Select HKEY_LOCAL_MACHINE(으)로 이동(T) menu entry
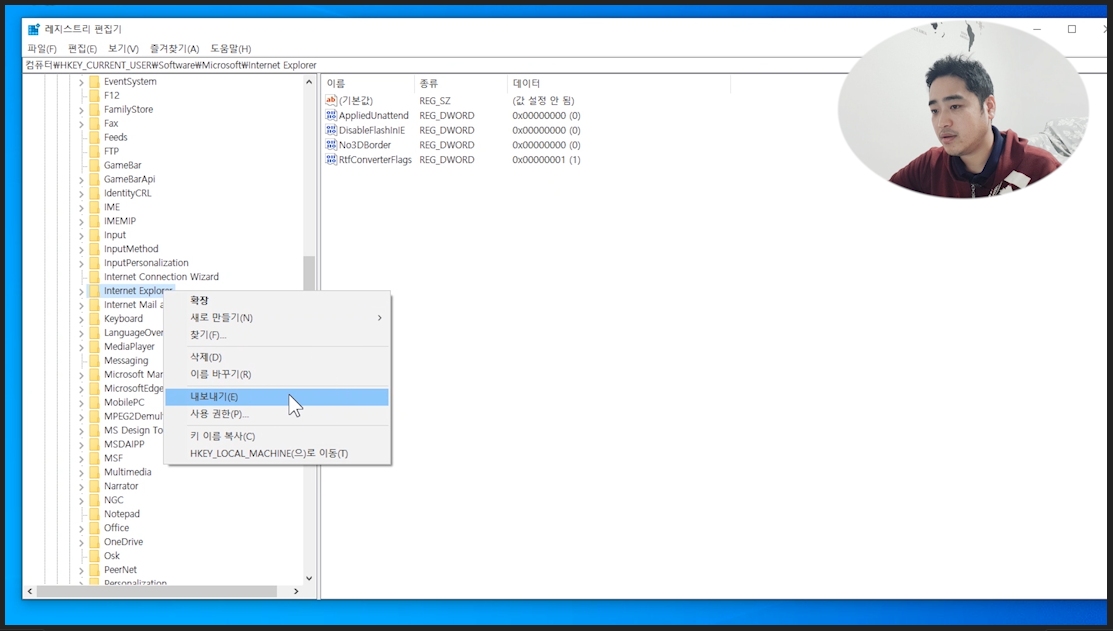Screen dimensions: 1113x631 click(x=277, y=453)
